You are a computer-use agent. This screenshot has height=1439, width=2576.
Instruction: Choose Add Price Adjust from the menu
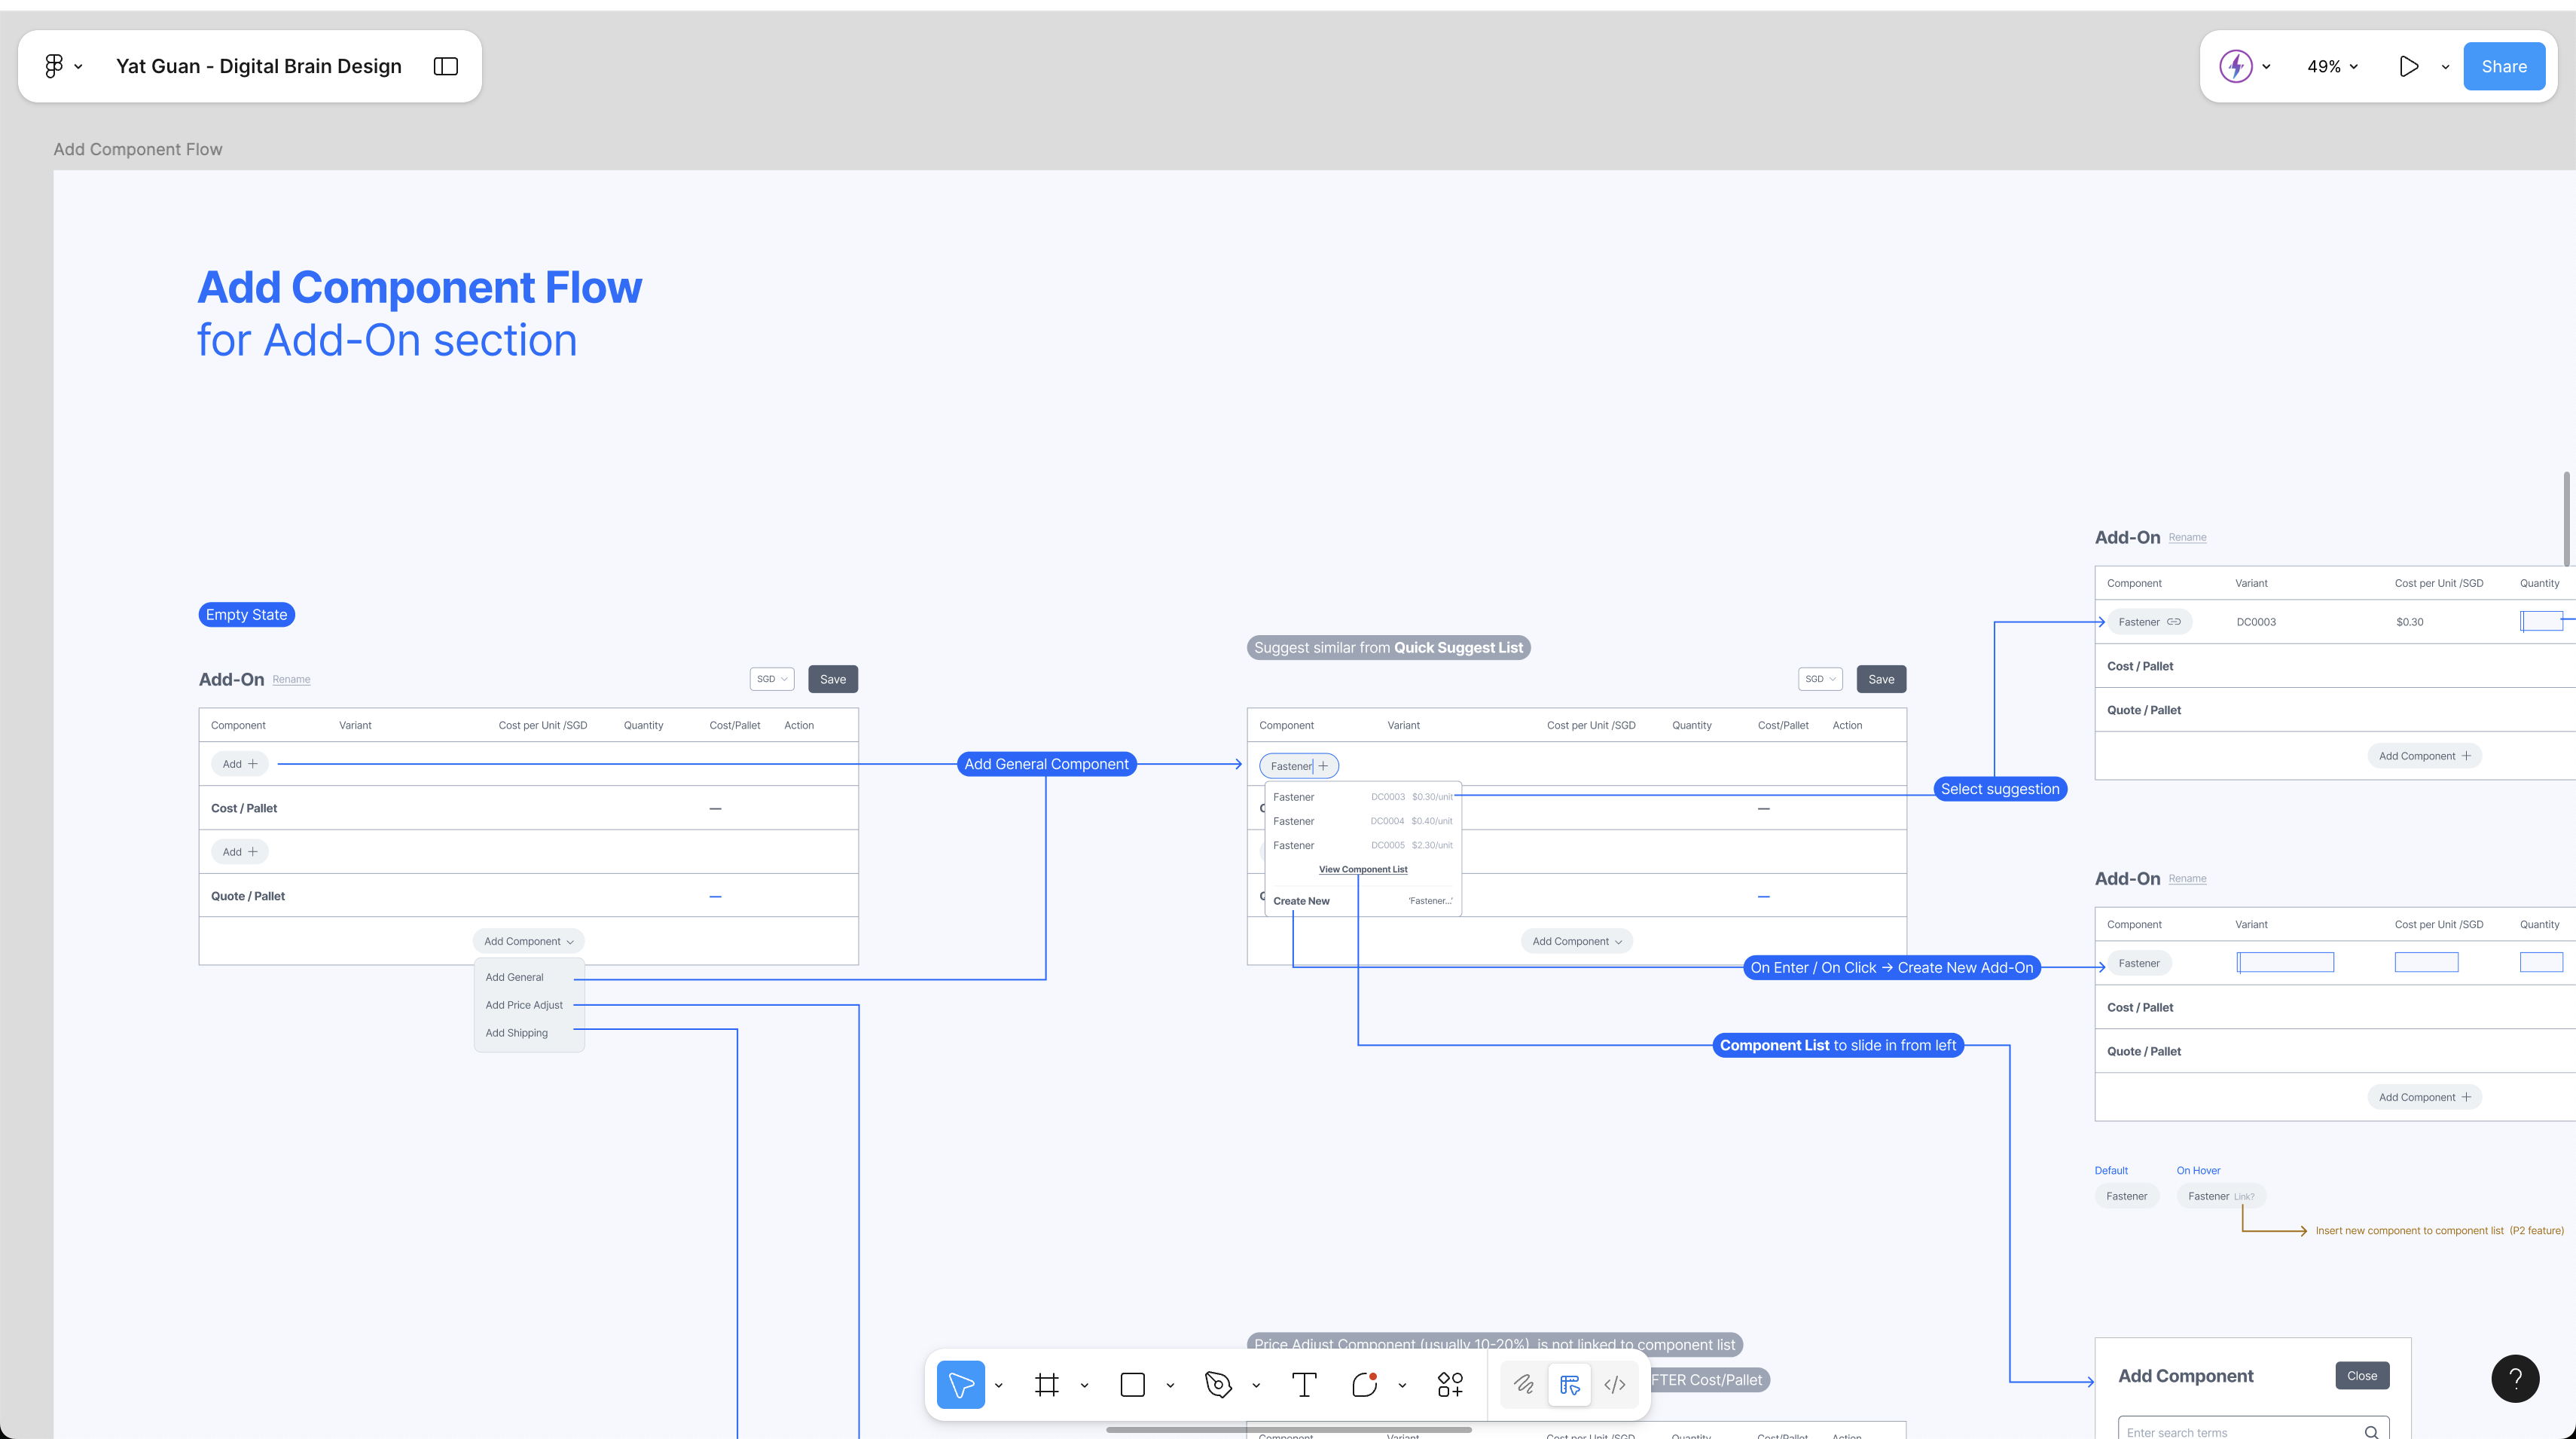523,1005
